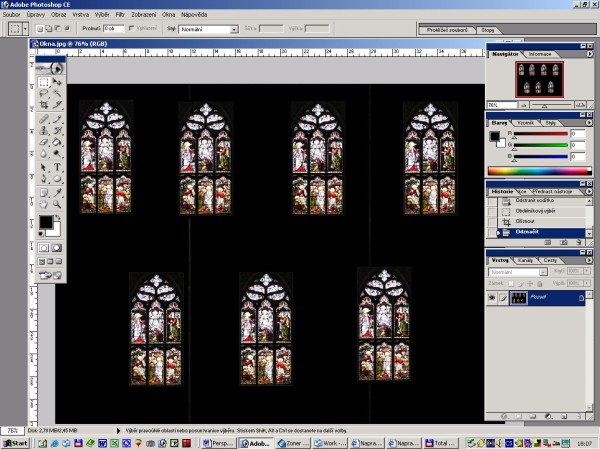600x450 pixels.
Task: Select the Type tool
Action: coord(57,167)
